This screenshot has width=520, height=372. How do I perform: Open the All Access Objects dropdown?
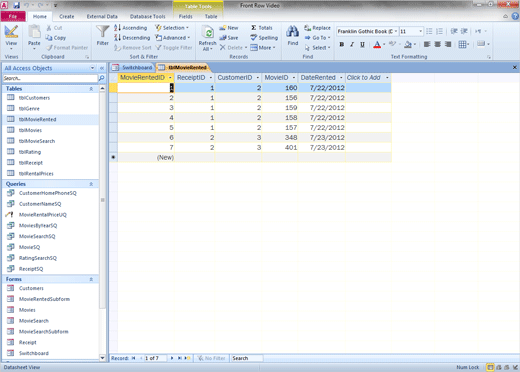(x=92, y=68)
